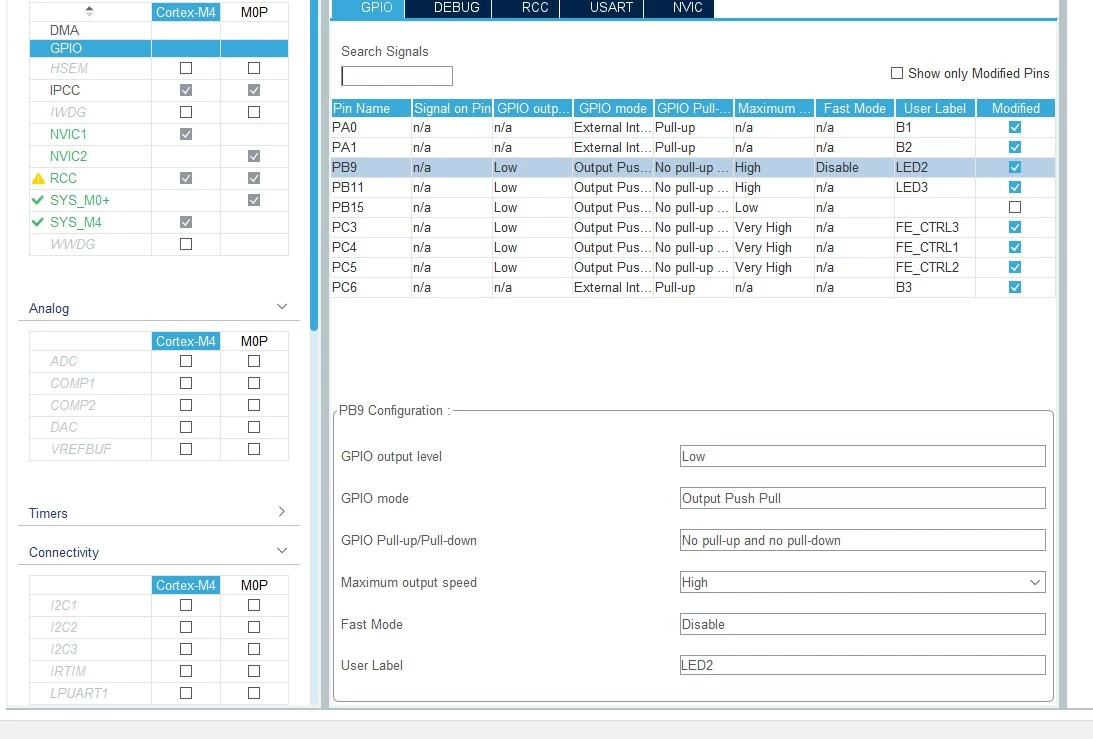
Task: Sort by the Fast Mode column header
Action: 855,108
